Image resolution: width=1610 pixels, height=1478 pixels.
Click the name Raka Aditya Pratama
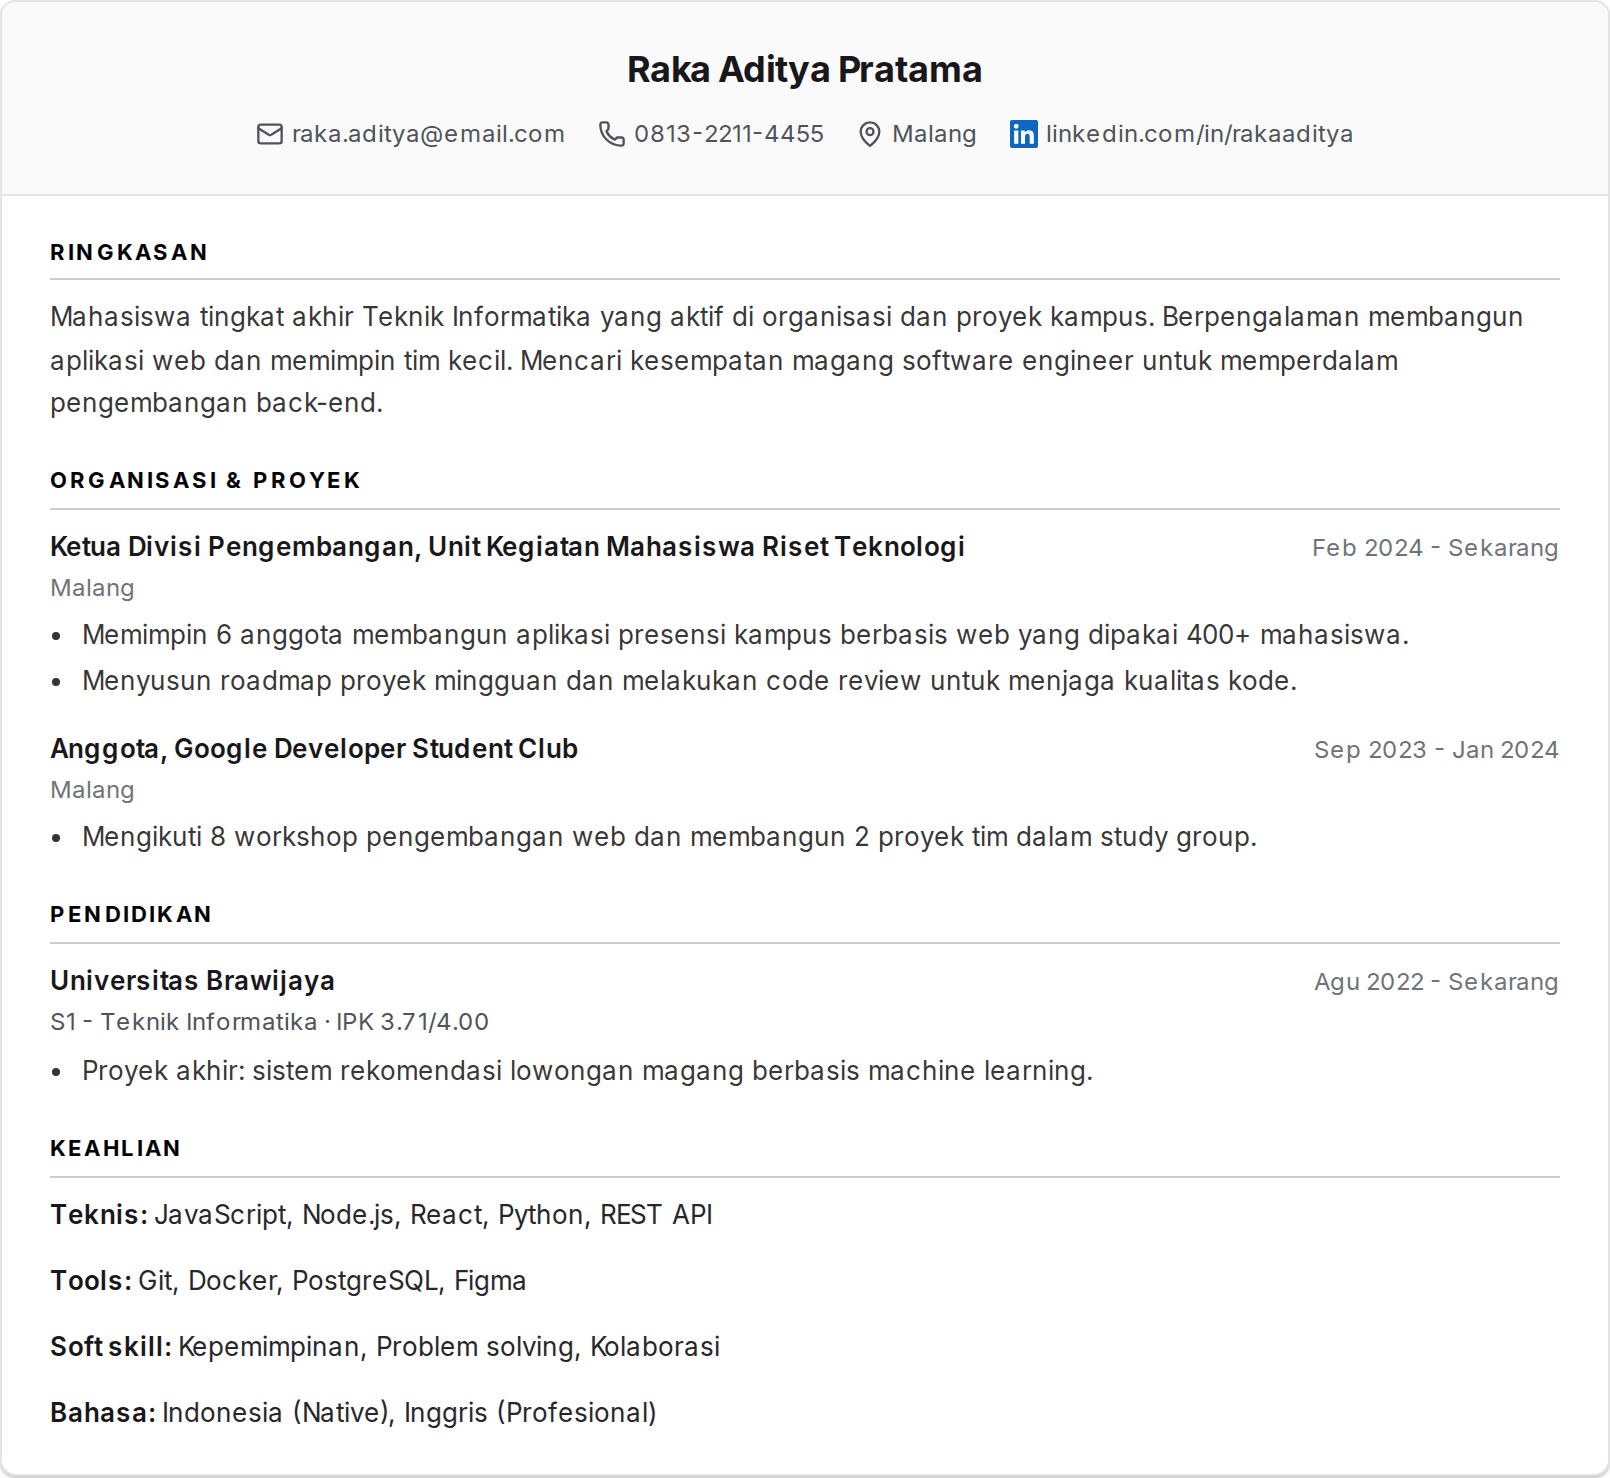pyautogui.click(x=805, y=69)
